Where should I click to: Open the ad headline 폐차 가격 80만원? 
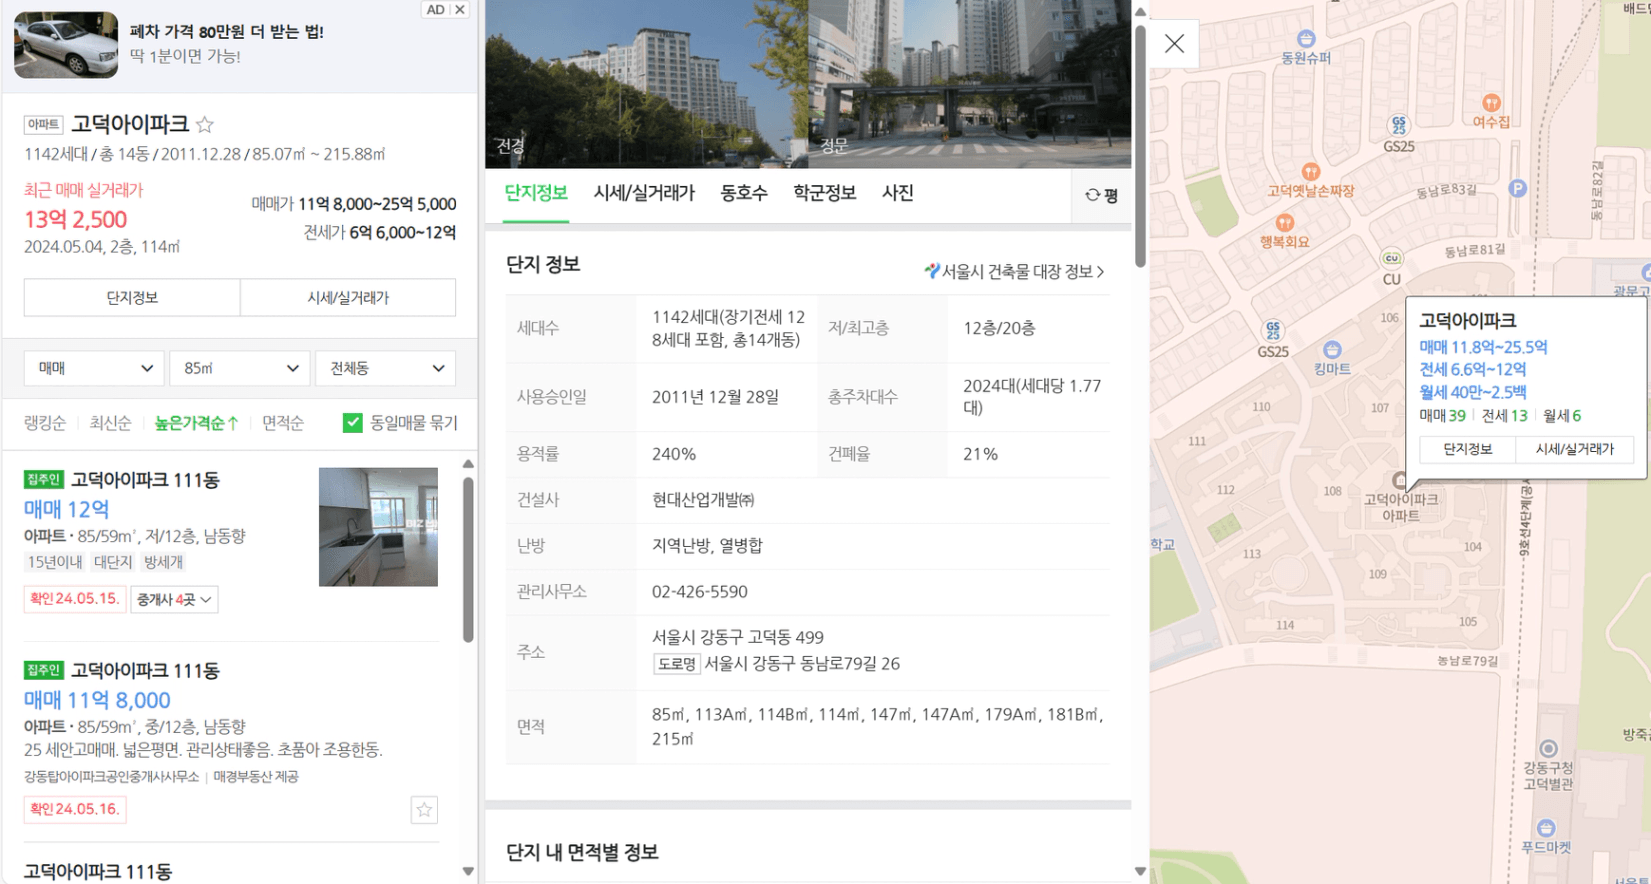(227, 32)
